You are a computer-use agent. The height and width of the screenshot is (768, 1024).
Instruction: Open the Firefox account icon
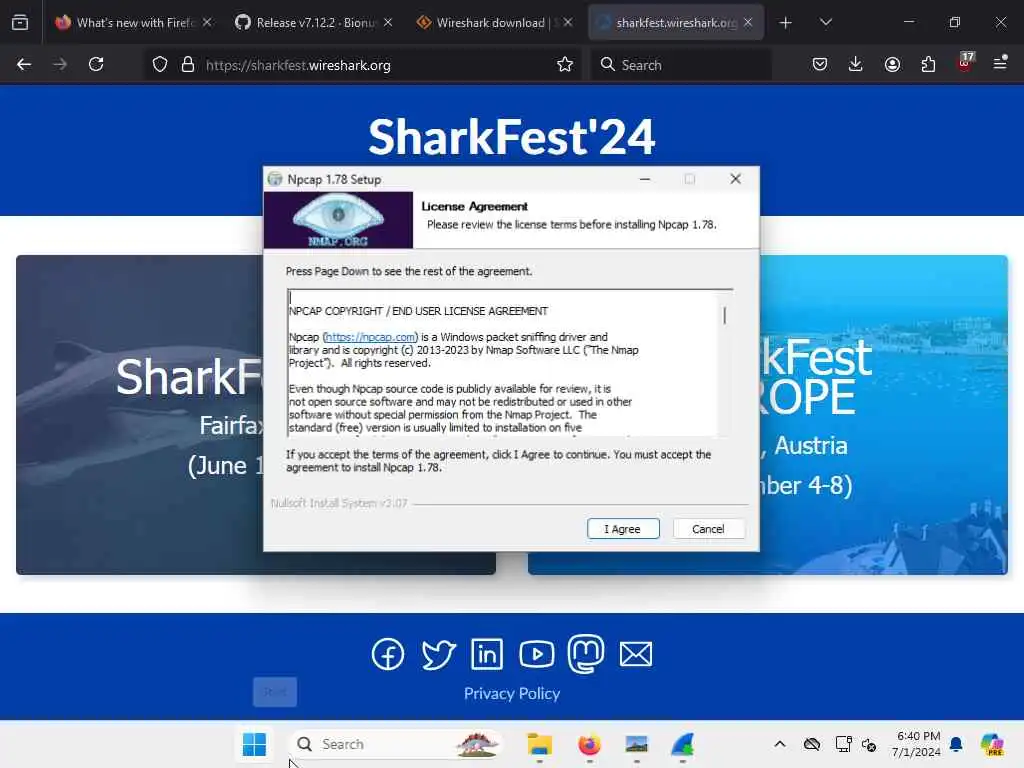892,64
